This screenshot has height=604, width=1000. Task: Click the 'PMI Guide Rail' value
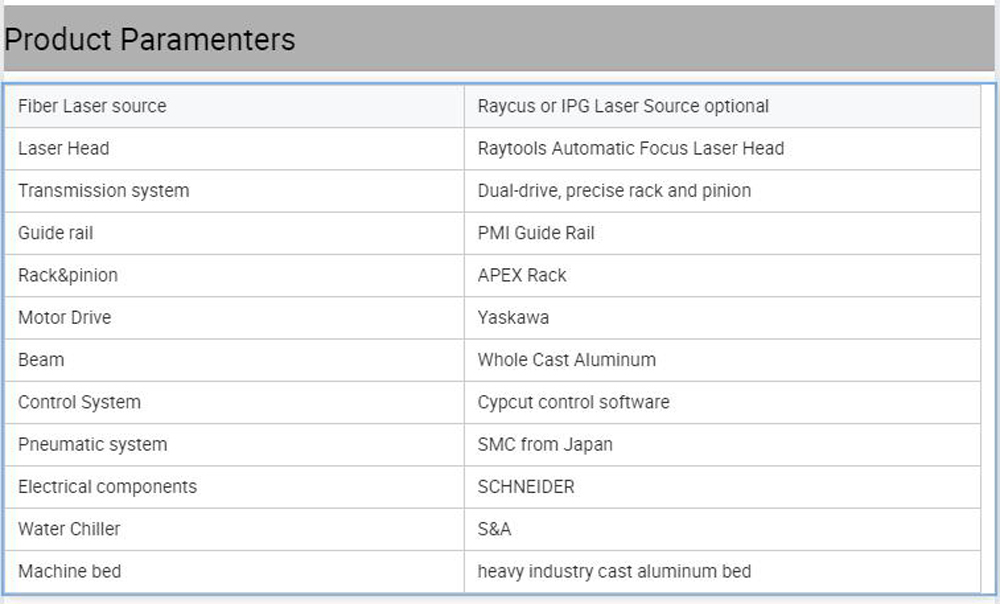(x=536, y=233)
